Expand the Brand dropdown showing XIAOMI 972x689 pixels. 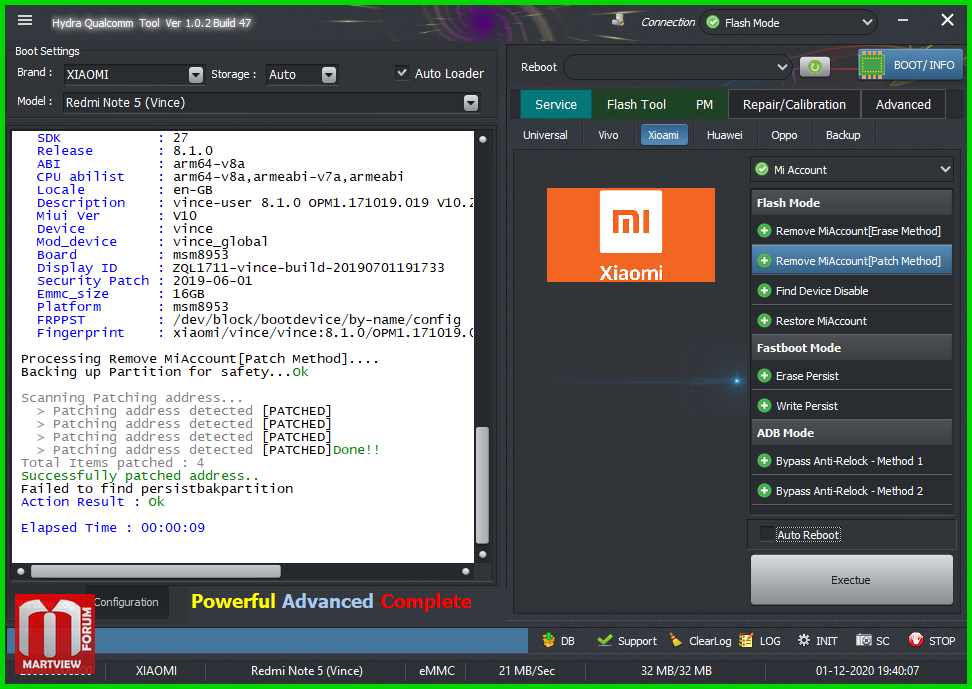click(195, 75)
